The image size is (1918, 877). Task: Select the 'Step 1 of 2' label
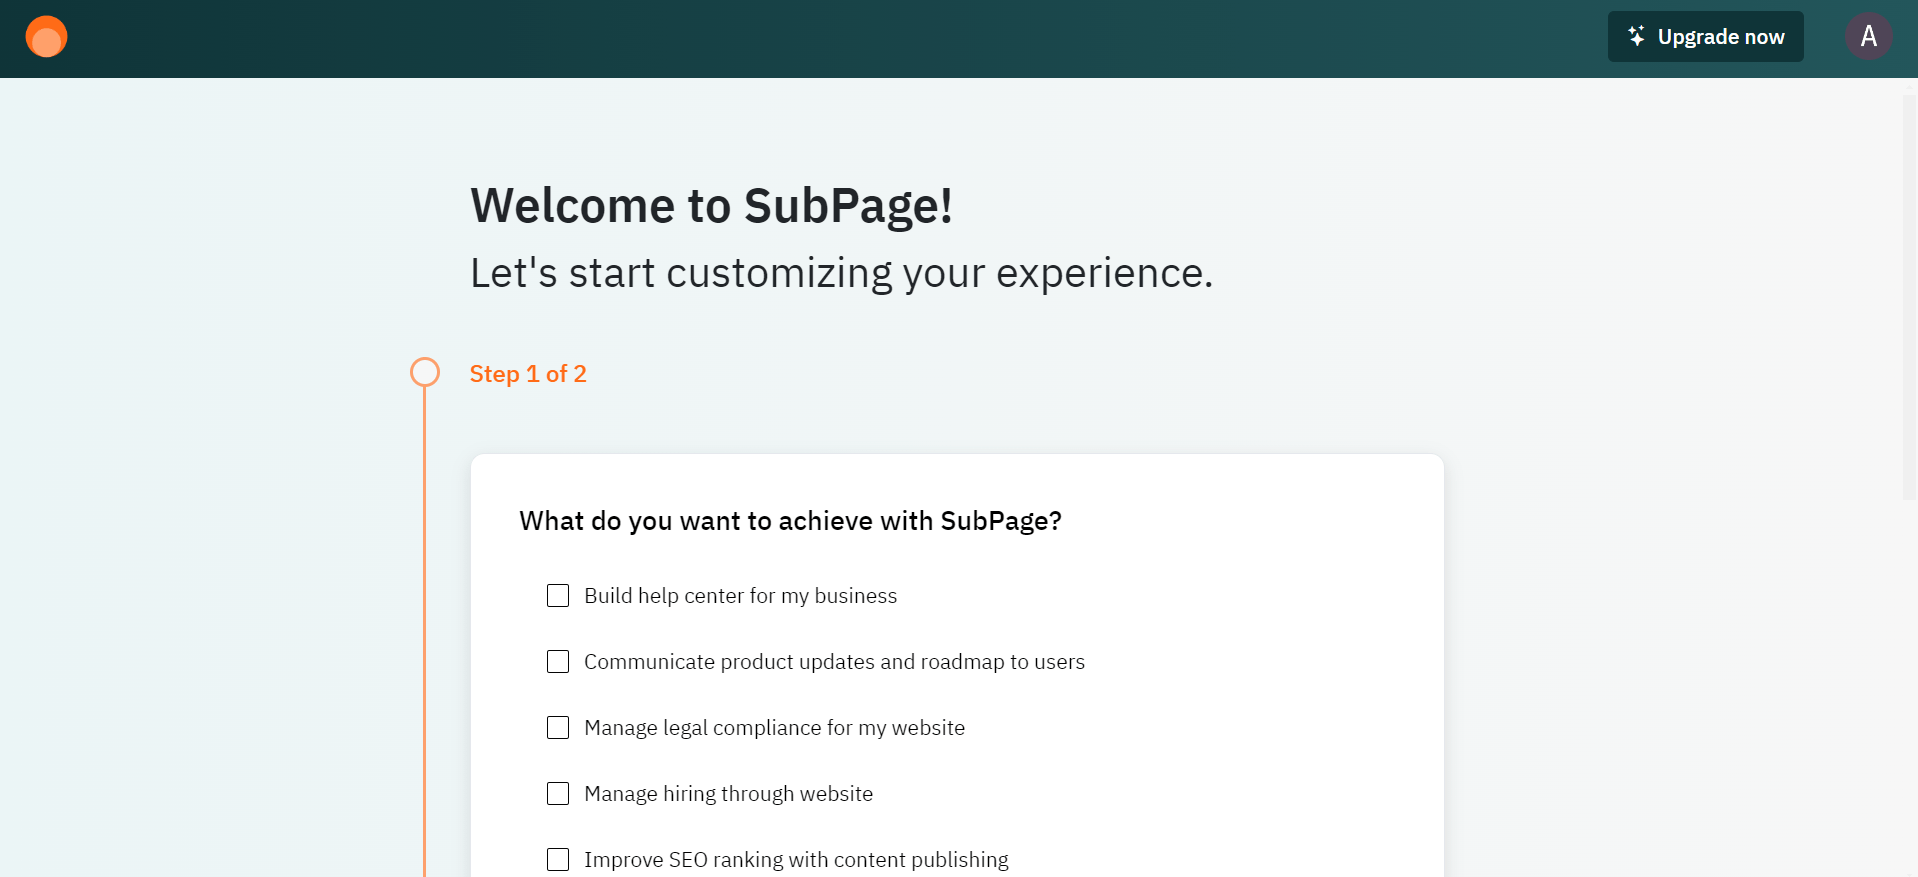tap(528, 374)
